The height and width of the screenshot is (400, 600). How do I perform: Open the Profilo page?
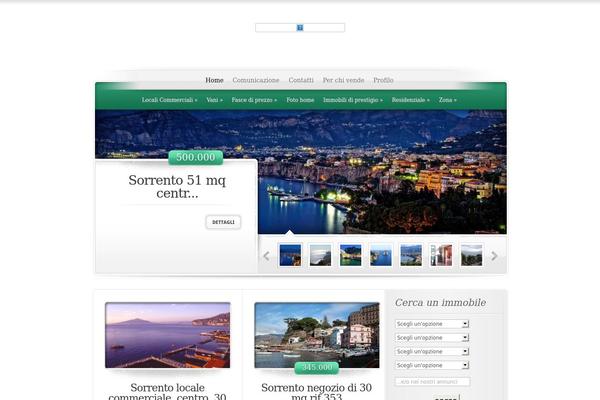[383, 80]
